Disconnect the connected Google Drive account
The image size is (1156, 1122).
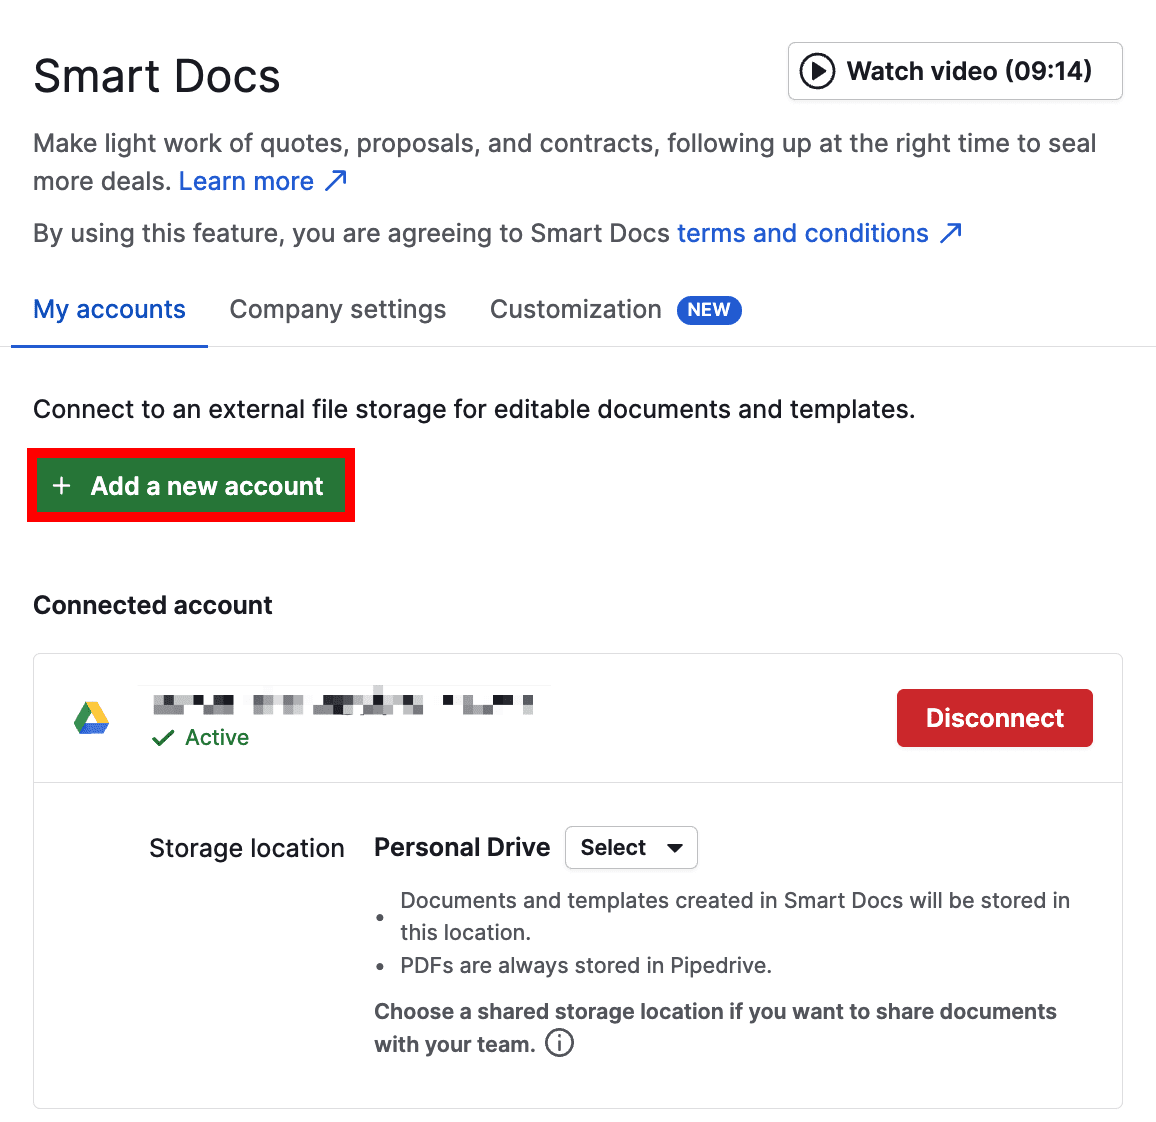(x=994, y=717)
